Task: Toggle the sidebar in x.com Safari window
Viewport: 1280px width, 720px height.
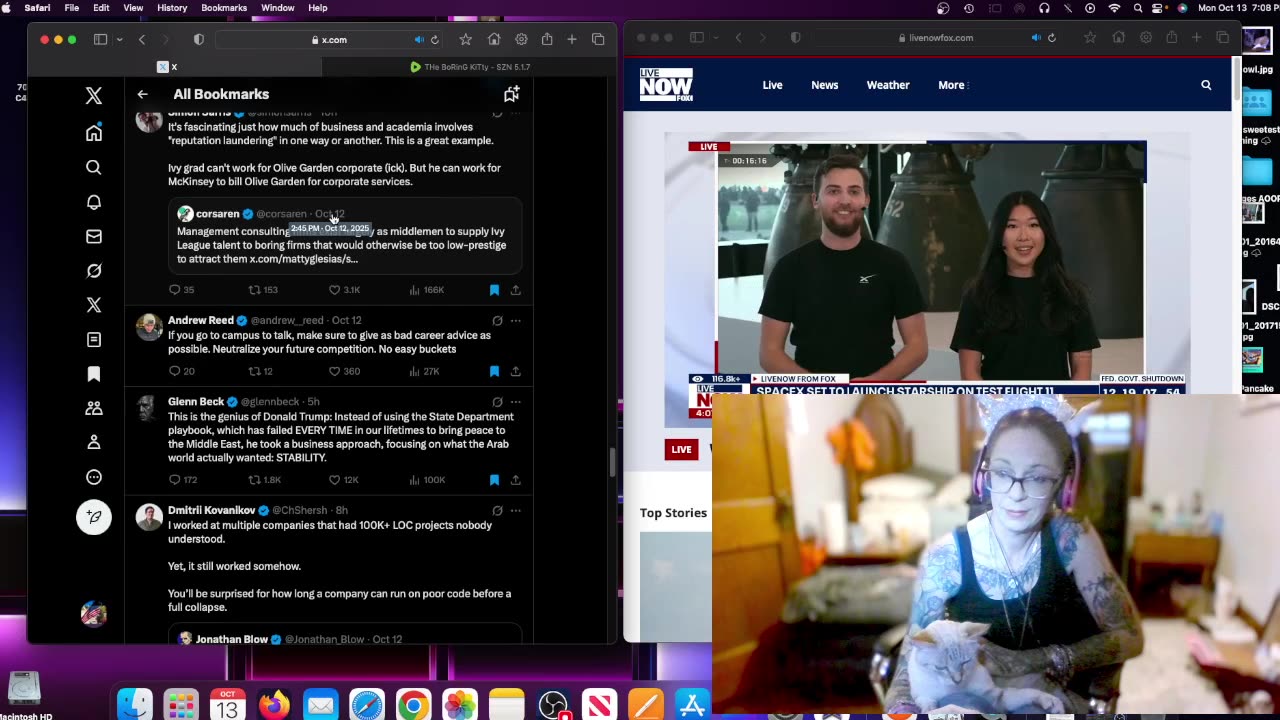Action: [x=100, y=39]
